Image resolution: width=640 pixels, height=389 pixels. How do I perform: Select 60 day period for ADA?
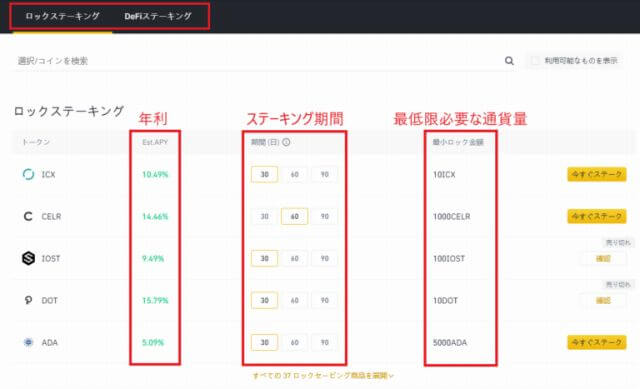click(x=294, y=342)
